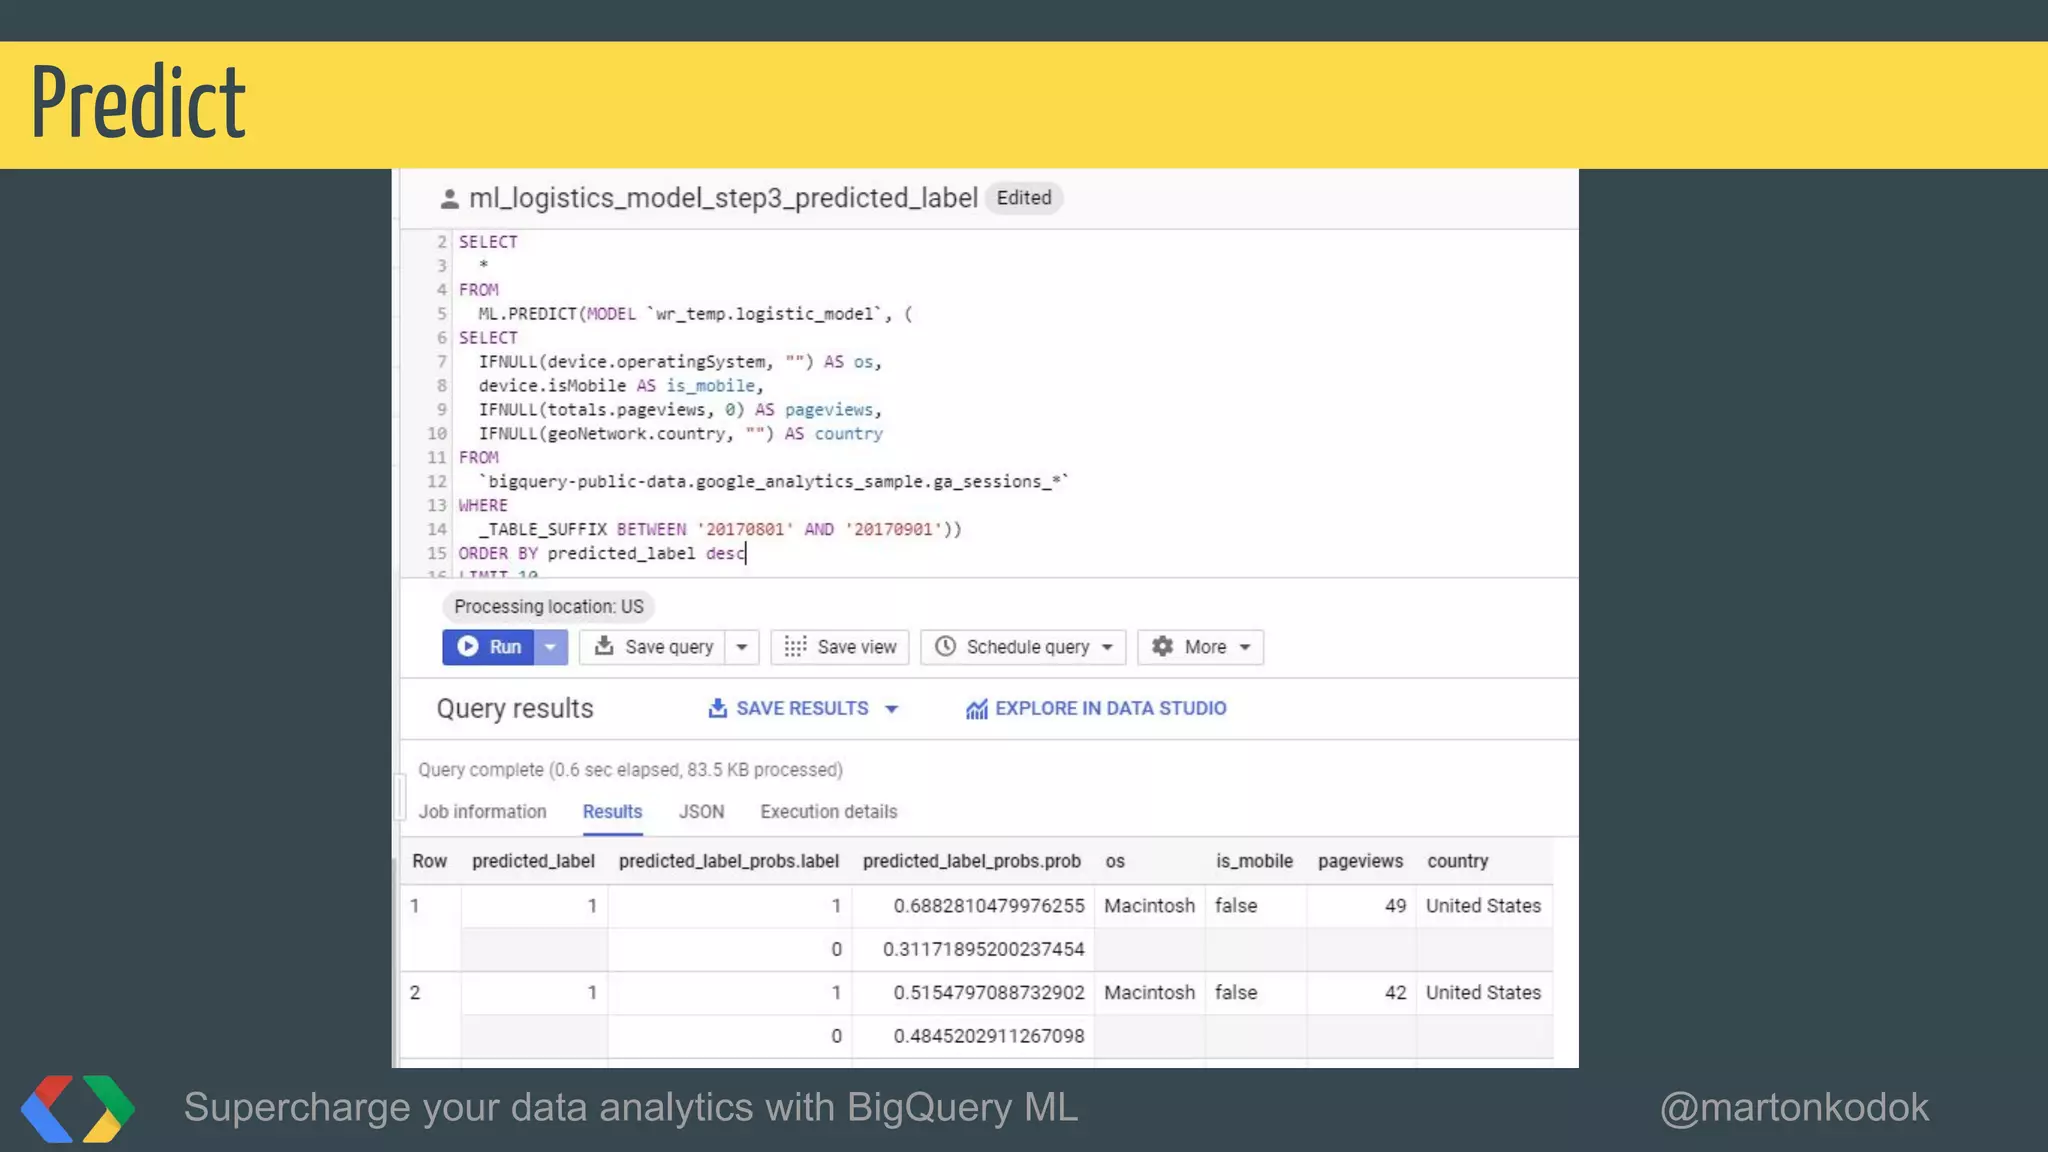The image size is (2048, 1152).
Task: Click the country column header
Action: coord(1457,861)
